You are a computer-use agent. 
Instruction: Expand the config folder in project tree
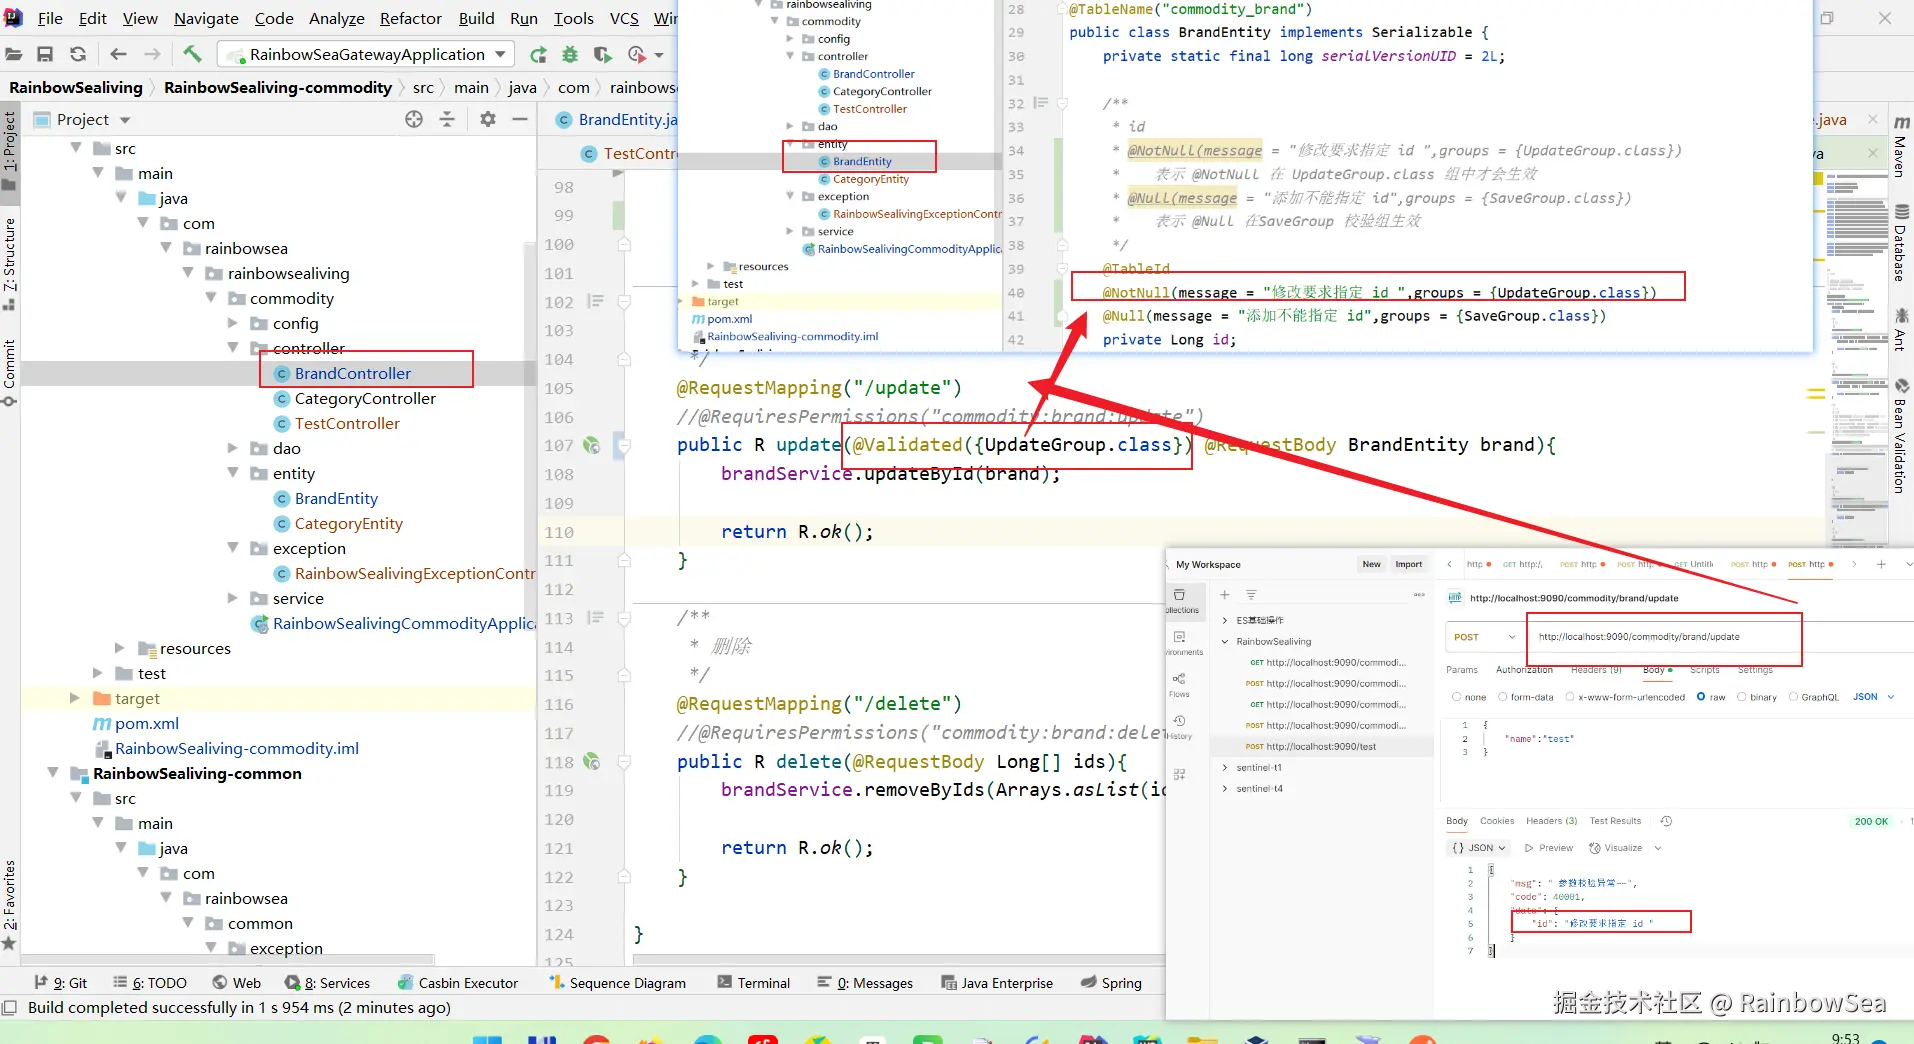[x=233, y=323]
